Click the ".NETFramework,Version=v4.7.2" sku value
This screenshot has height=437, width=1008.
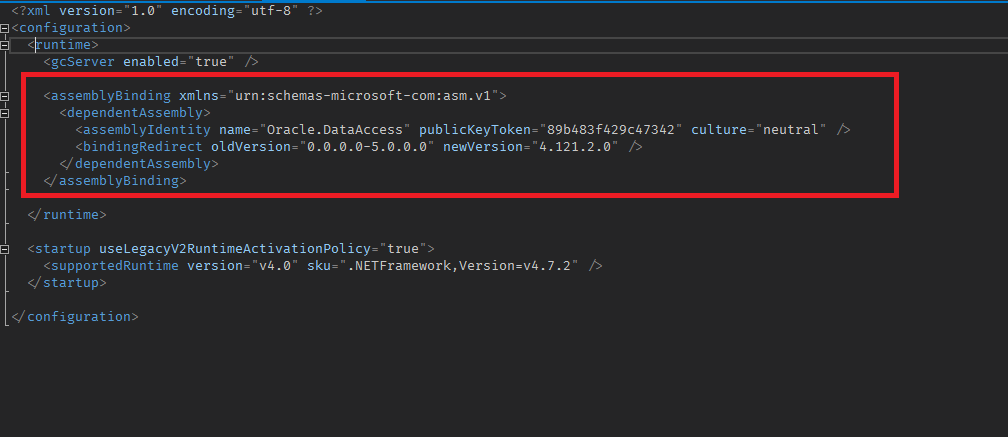point(458,265)
